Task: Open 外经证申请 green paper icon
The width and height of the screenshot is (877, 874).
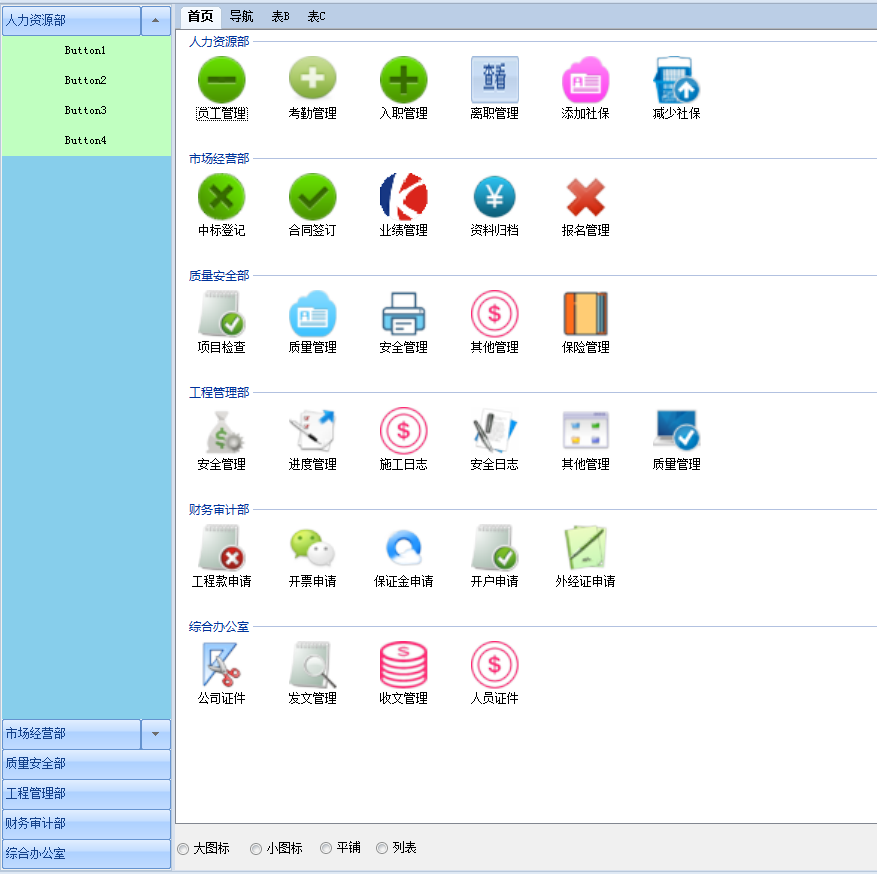Action: [586, 547]
